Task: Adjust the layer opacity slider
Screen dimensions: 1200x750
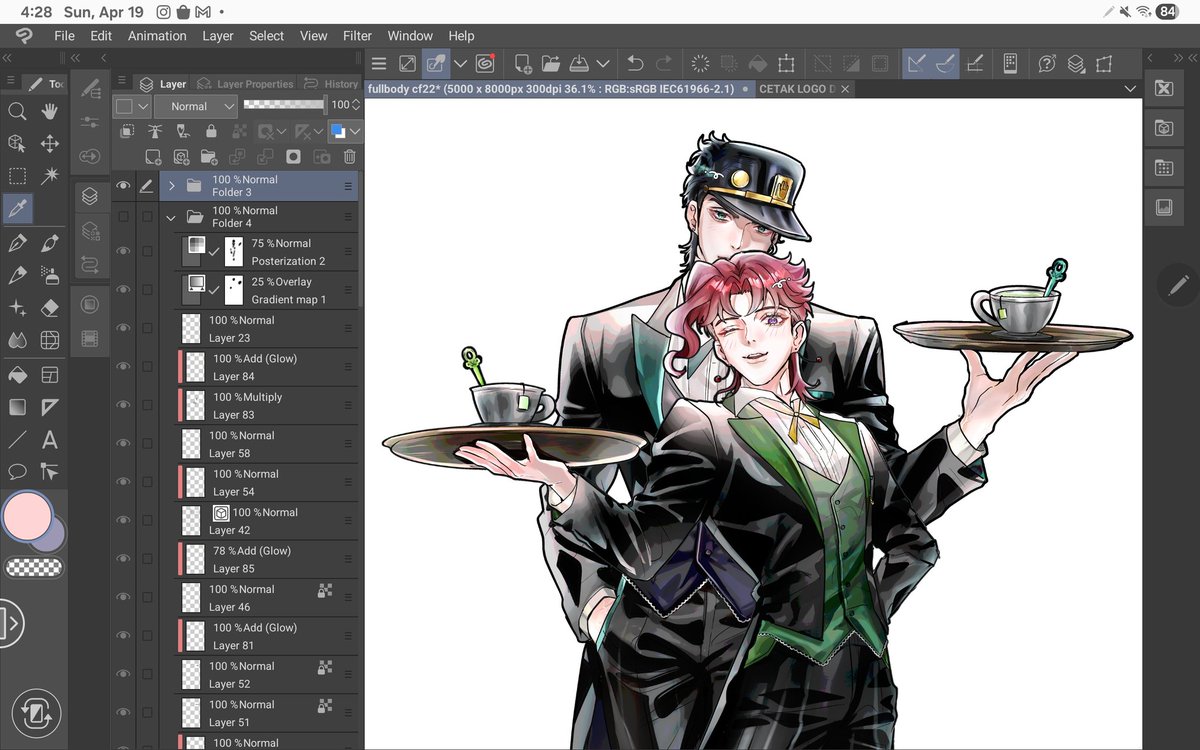Action: pos(284,104)
